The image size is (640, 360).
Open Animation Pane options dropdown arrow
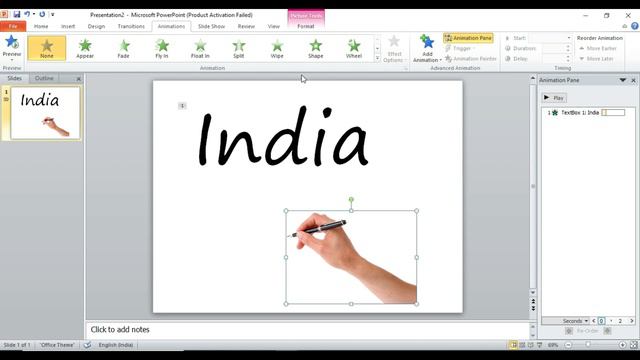[623, 80]
